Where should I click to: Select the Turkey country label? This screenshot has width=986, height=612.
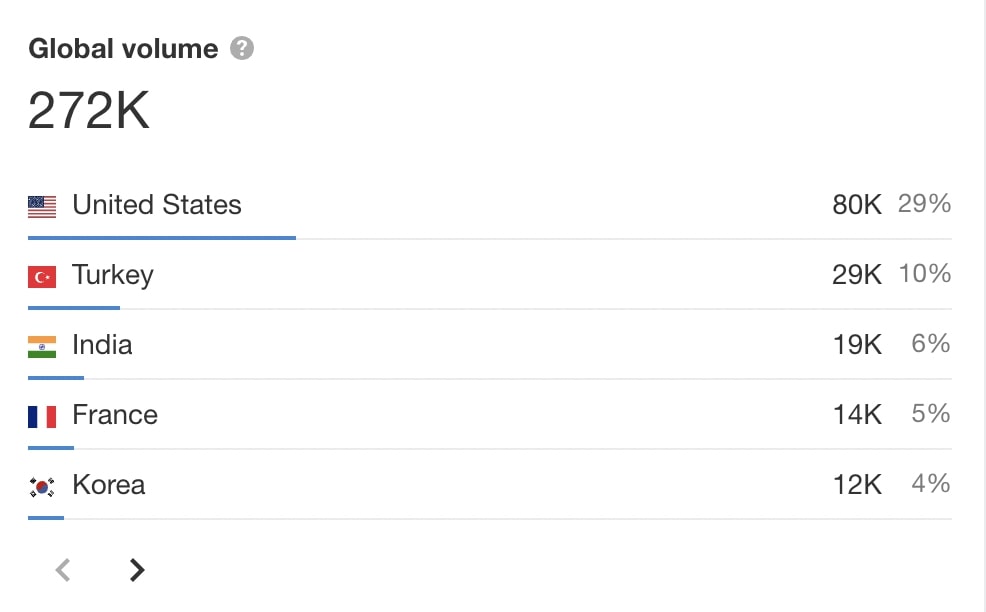(113, 275)
